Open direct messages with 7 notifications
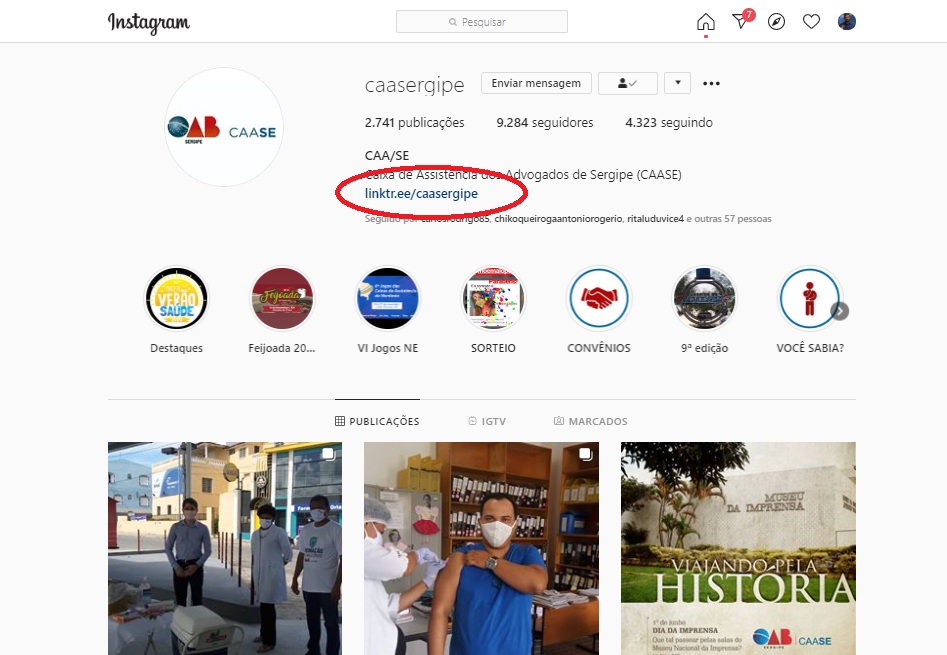947x655 pixels. tap(742, 21)
